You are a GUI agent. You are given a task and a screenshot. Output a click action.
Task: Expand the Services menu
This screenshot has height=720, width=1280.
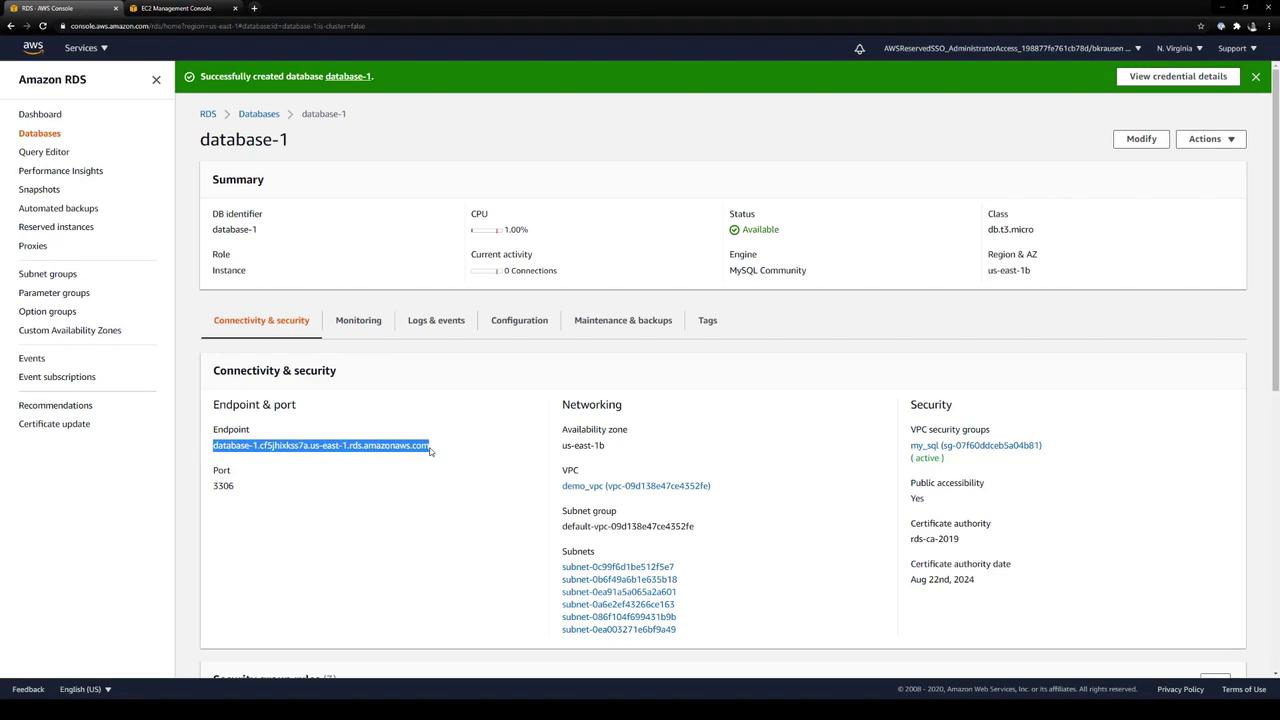click(x=86, y=48)
